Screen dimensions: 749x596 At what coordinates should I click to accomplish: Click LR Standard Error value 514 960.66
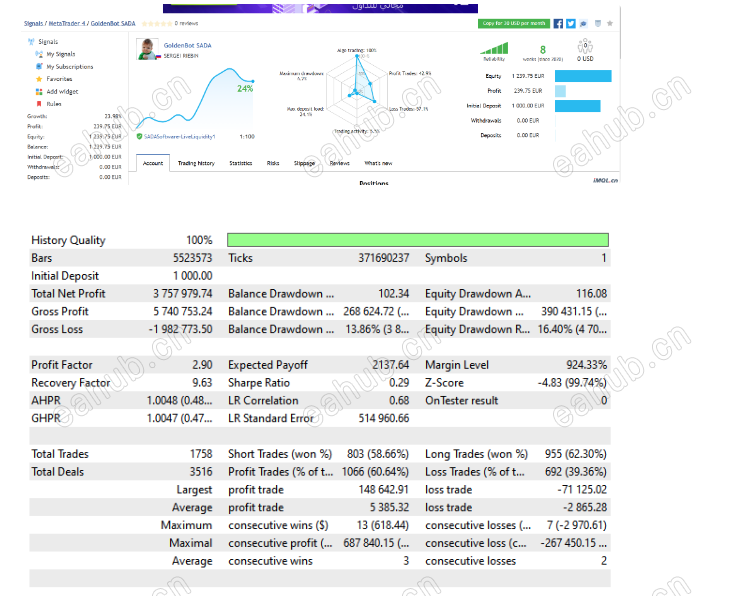(384, 418)
